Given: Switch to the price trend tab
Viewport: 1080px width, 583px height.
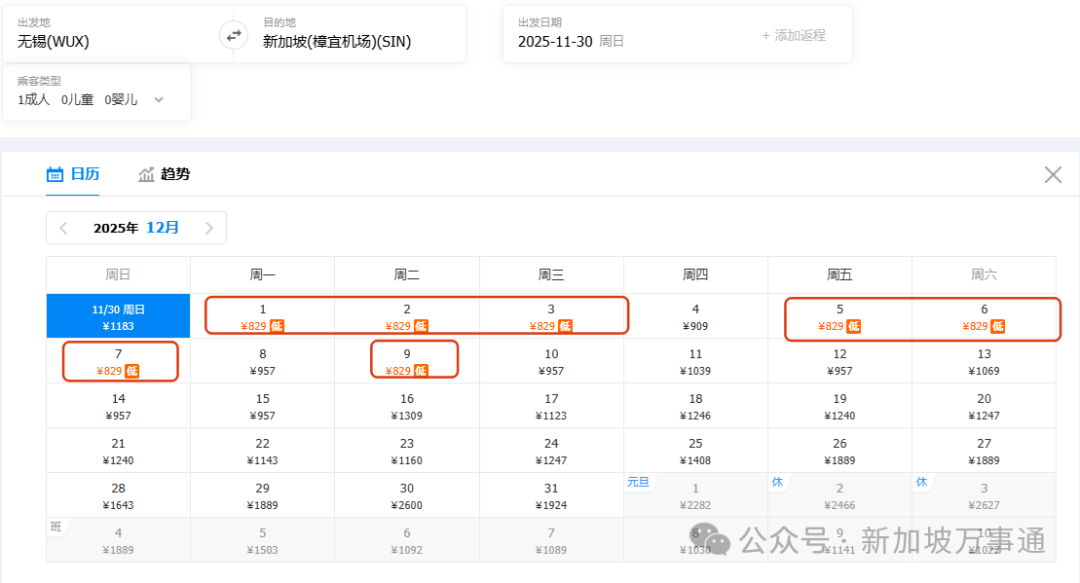Looking at the screenshot, I should coord(164,174).
